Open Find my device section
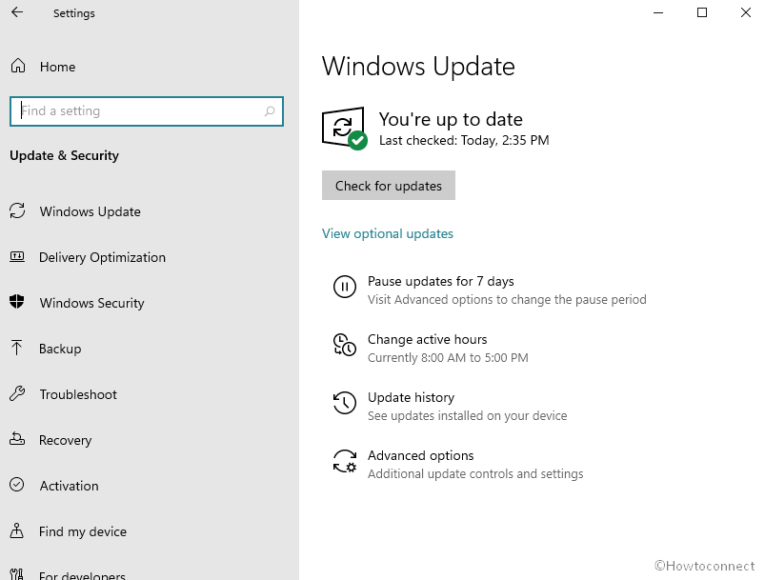This screenshot has width=765, height=580. click(82, 532)
